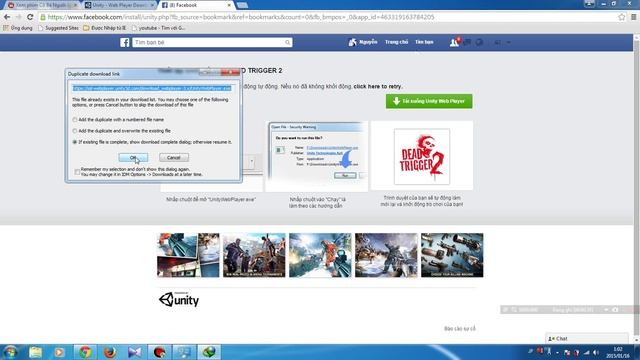Screen dimensions: 640x360
Task: Open third game screenshot with orange soldier
Action: tap(320, 255)
